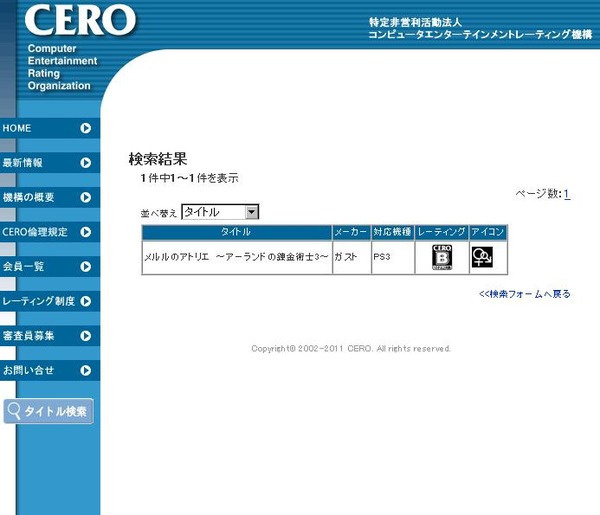
Task: Click the arrow icon beside HOME
Action: 86,128
